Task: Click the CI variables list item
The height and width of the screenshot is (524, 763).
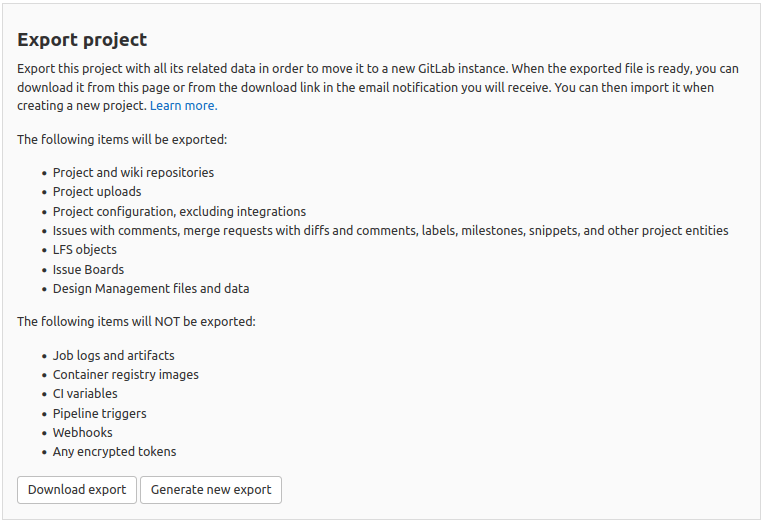Action: (x=85, y=394)
